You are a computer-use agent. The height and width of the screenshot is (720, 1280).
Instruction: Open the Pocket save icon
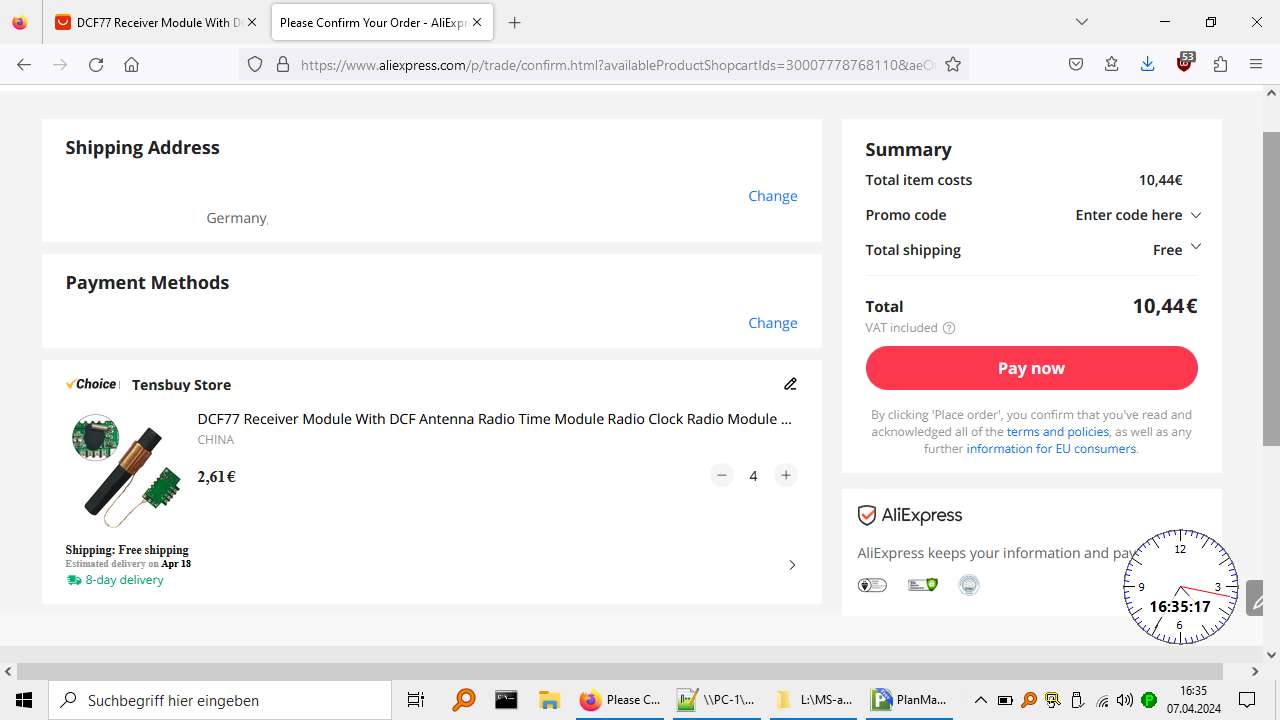[1076, 64]
